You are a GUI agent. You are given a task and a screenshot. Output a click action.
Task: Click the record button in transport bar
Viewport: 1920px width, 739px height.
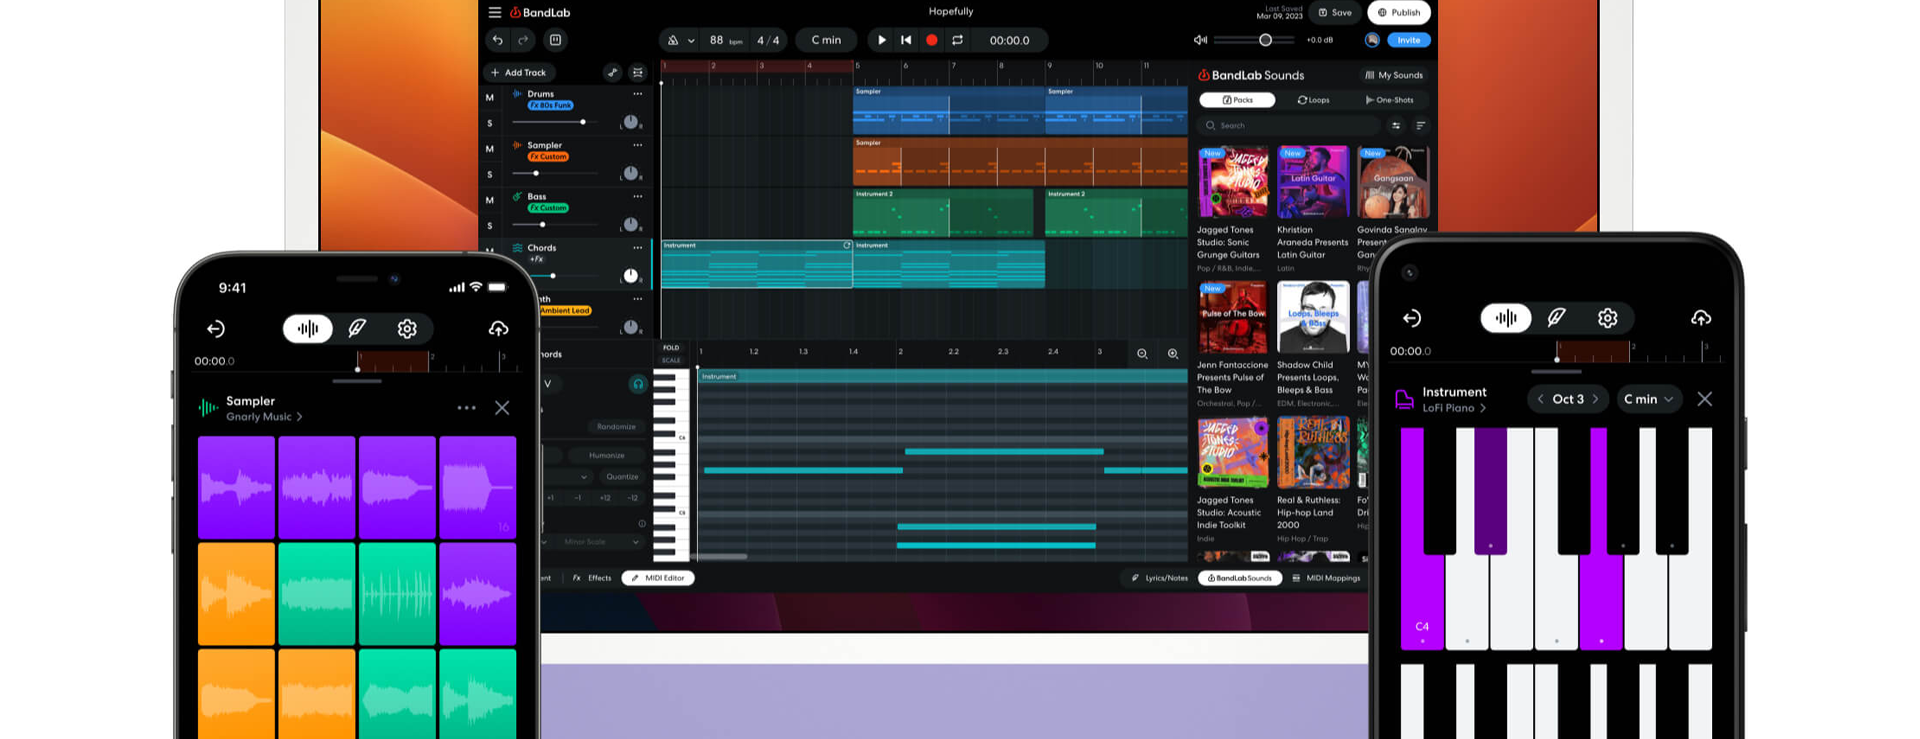point(932,40)
